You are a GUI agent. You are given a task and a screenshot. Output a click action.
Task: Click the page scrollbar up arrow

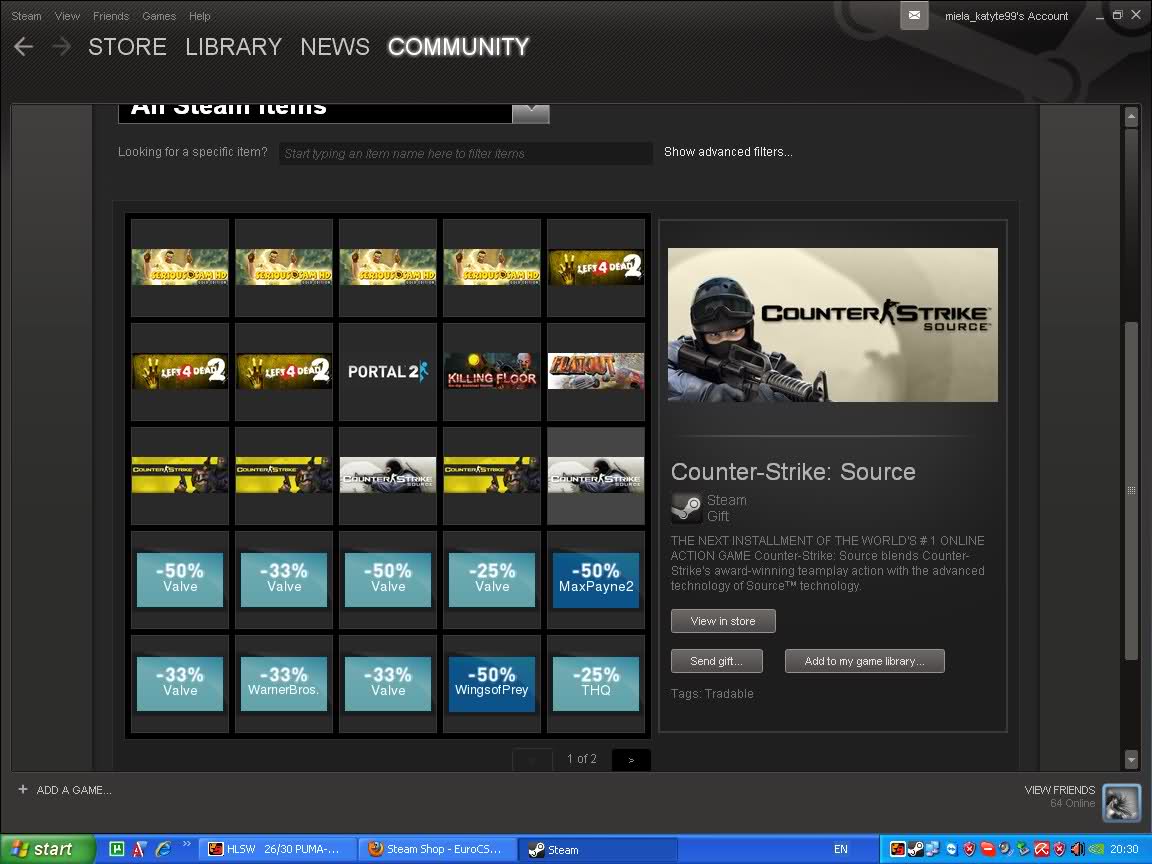point(1131,116)
